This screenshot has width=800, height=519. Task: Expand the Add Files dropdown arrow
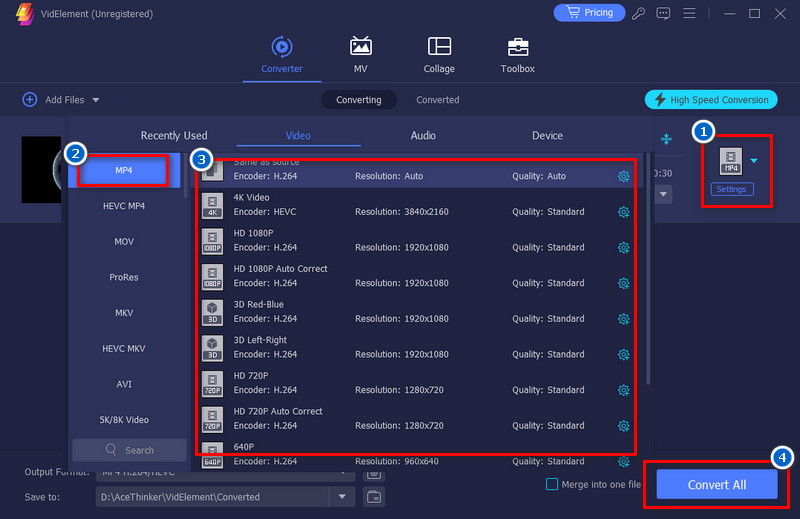click(96, 100)
